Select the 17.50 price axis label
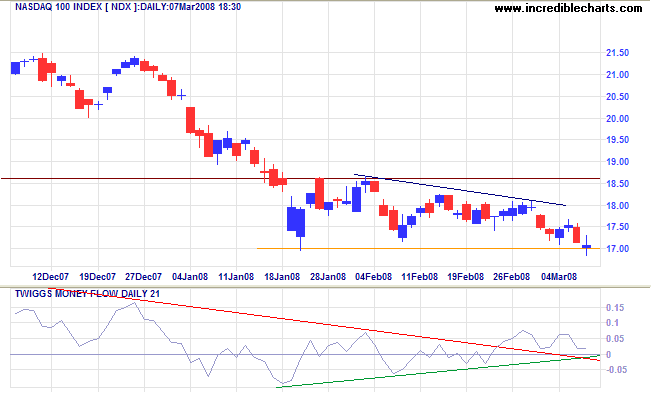Image resolution: width=651 pixels, height=395 pixels. pos(617,227)
